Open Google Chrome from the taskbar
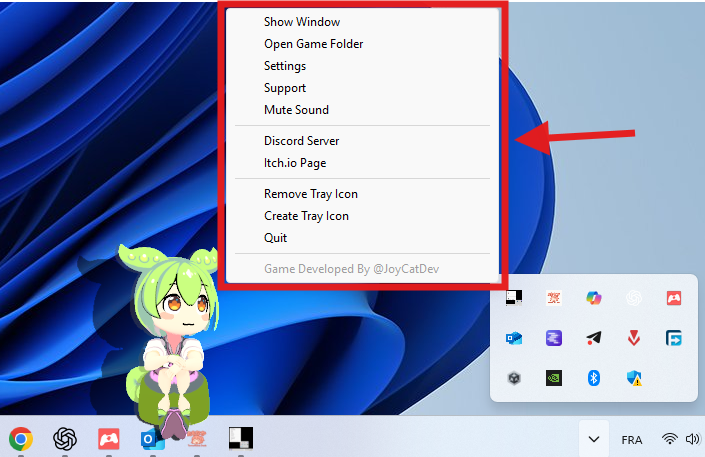Viewport: 705px width, 457px height. coord(21,439)
